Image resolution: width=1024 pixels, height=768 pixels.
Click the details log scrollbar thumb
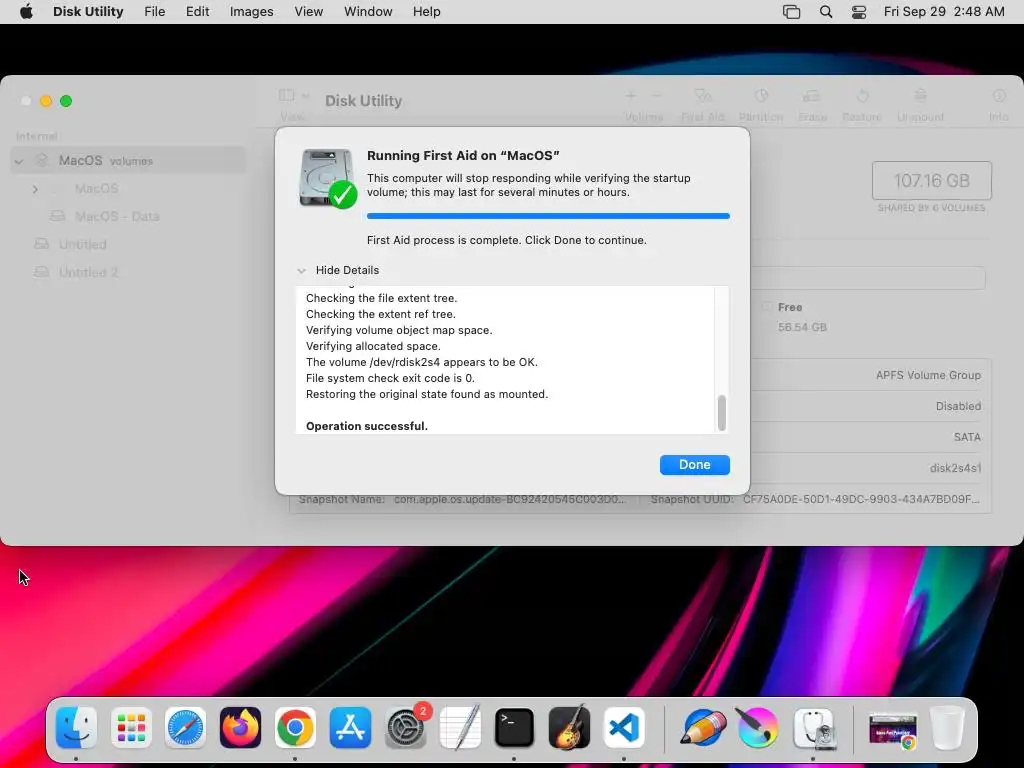pyautogui.click(x=722, y=413)
